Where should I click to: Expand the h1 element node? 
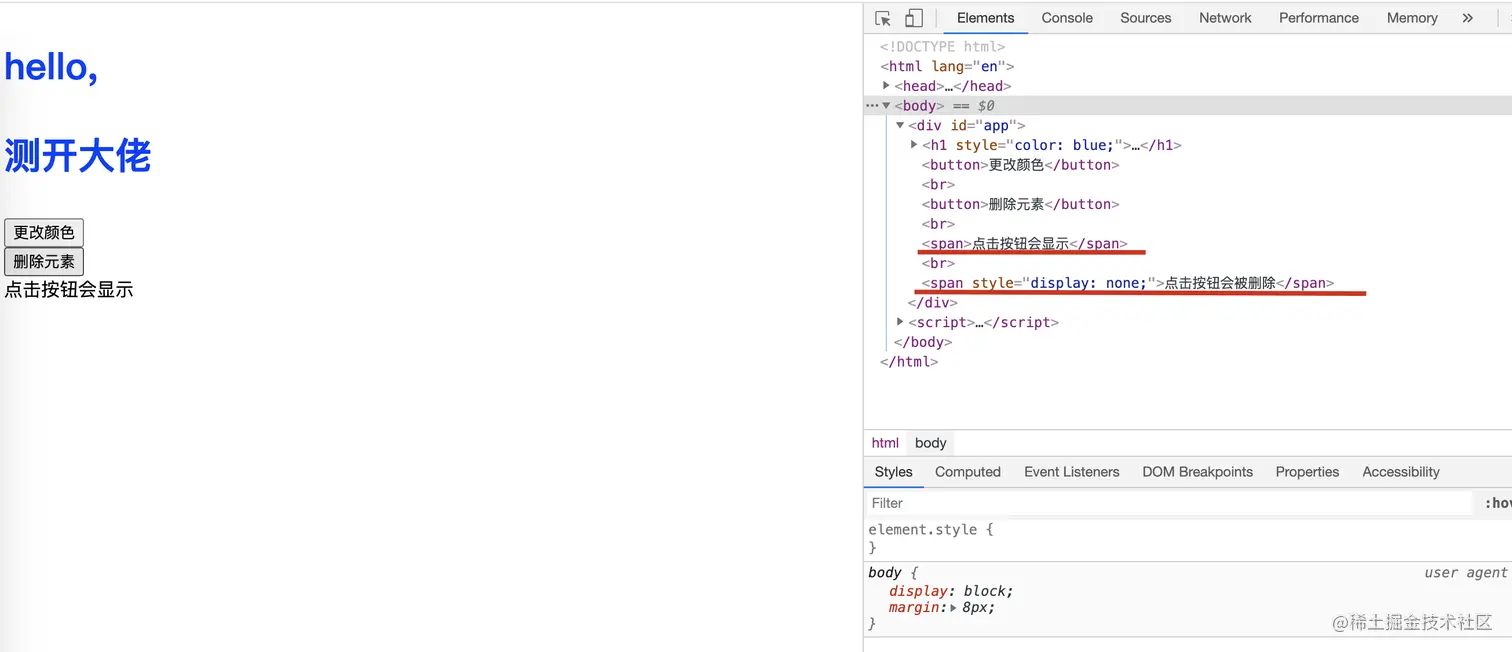click(x=914, y=145)
